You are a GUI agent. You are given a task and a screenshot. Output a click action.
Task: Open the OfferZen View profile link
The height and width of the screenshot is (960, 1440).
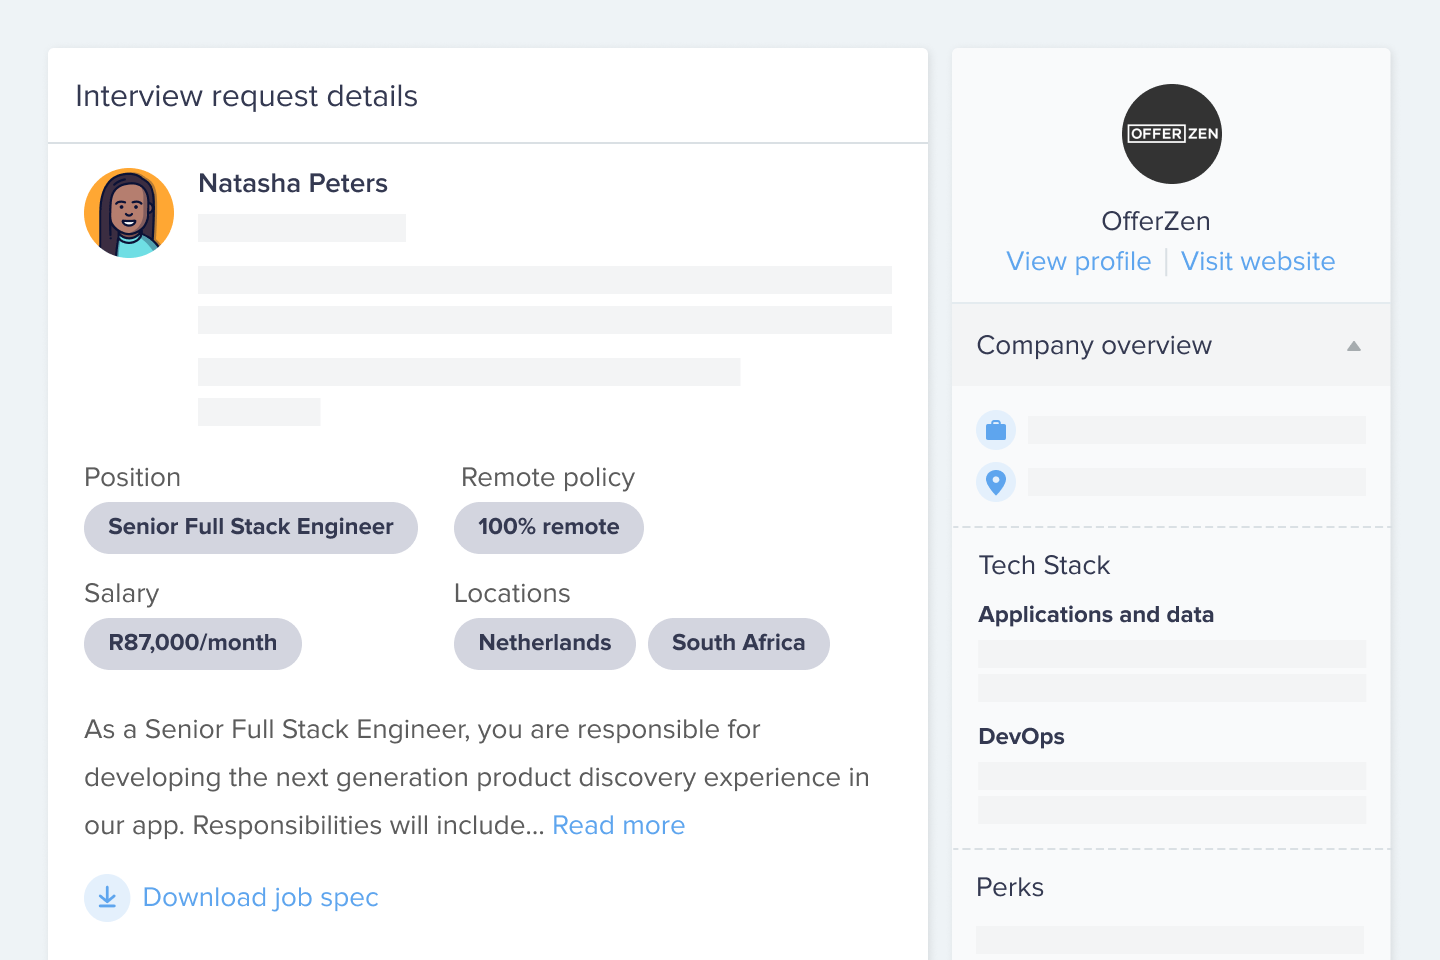click(1078, 262)
